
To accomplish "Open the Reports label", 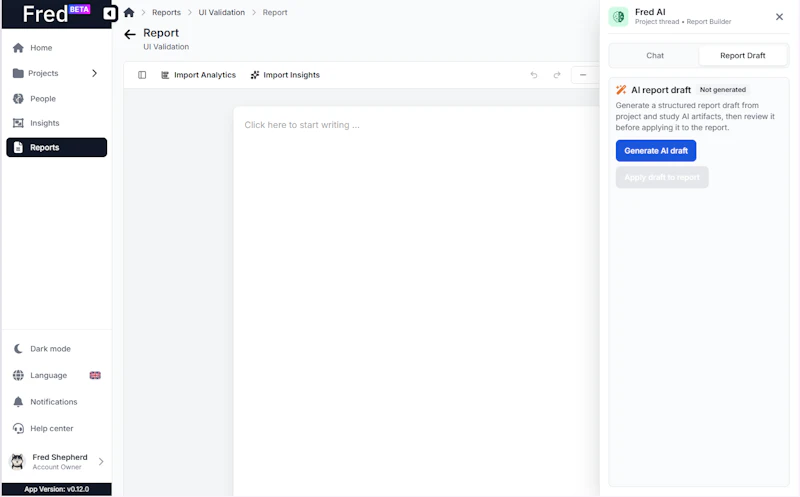I will (45, 147).
